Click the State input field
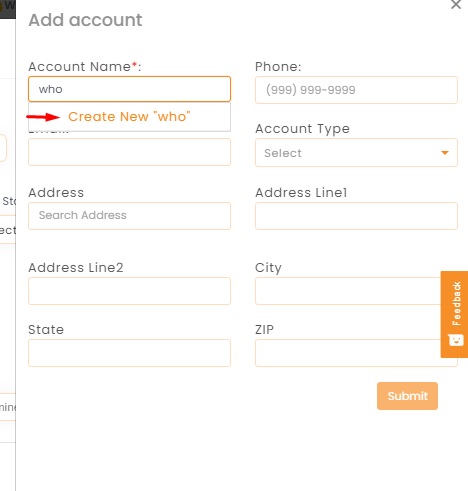Viewport: 468px width, 491px height. click(129, 353)
